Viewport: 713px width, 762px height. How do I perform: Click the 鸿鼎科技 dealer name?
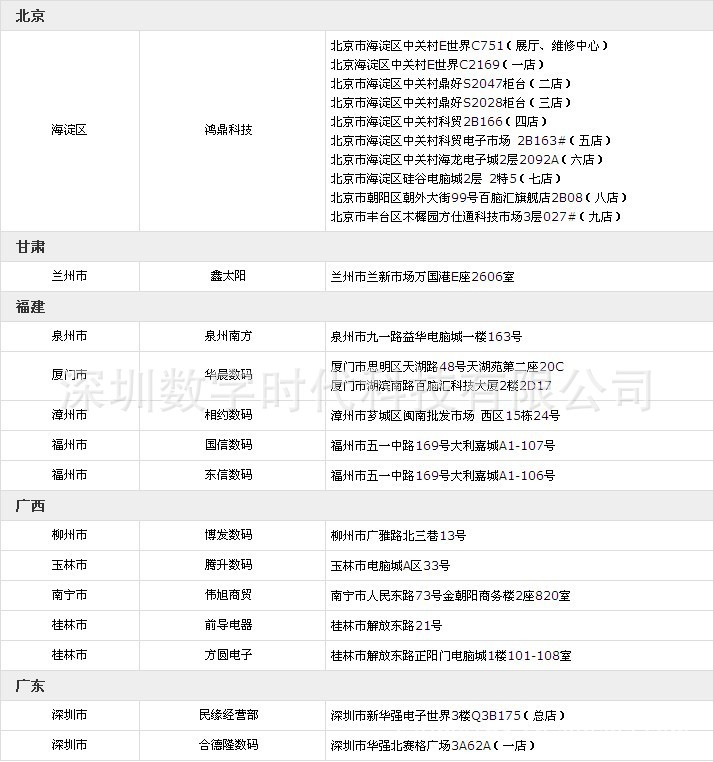(228, 130)
